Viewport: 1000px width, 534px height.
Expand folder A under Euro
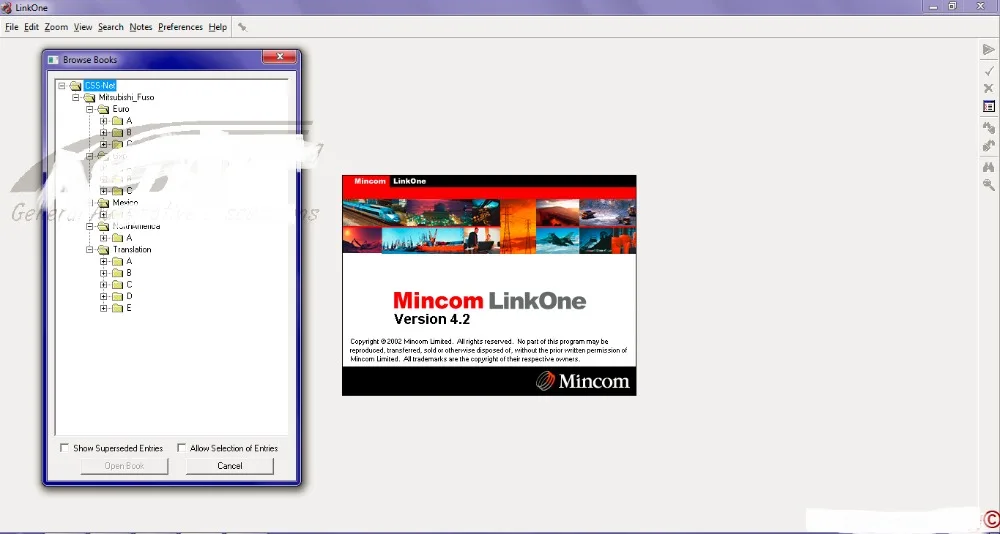click(x=104, y=121)
